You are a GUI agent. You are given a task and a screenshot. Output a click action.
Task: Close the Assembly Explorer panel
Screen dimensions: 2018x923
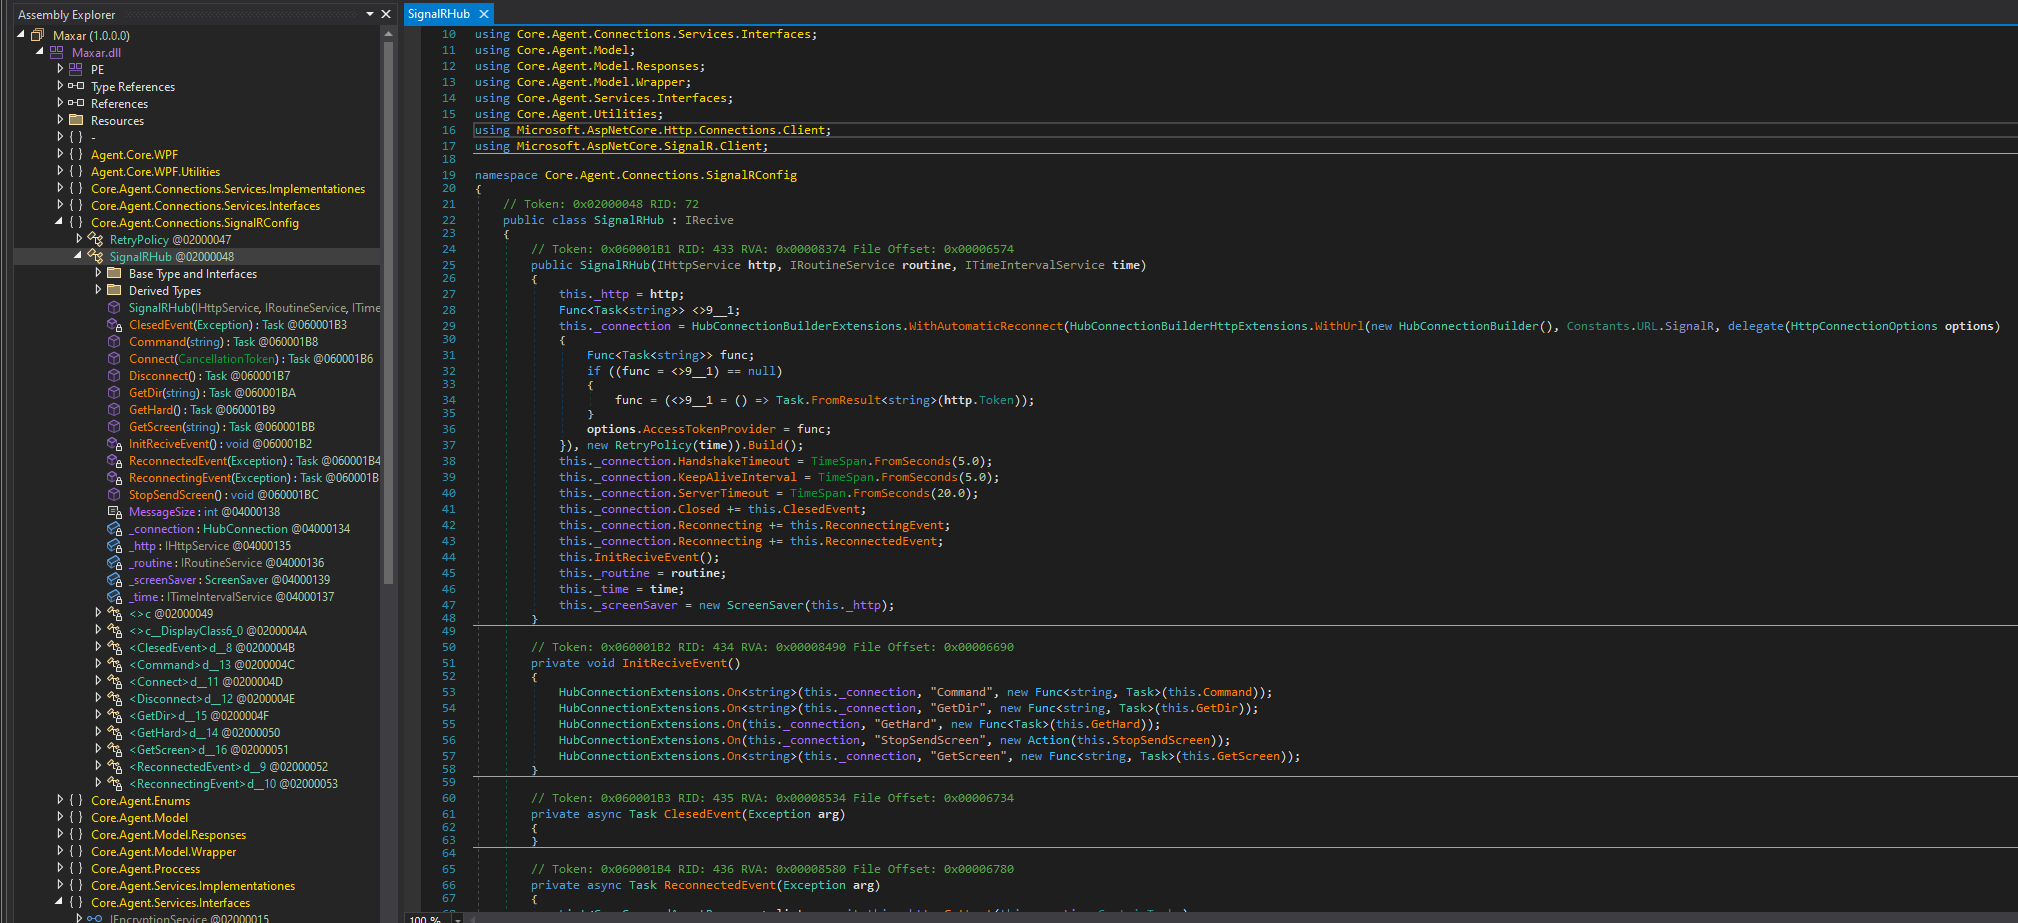386,14
